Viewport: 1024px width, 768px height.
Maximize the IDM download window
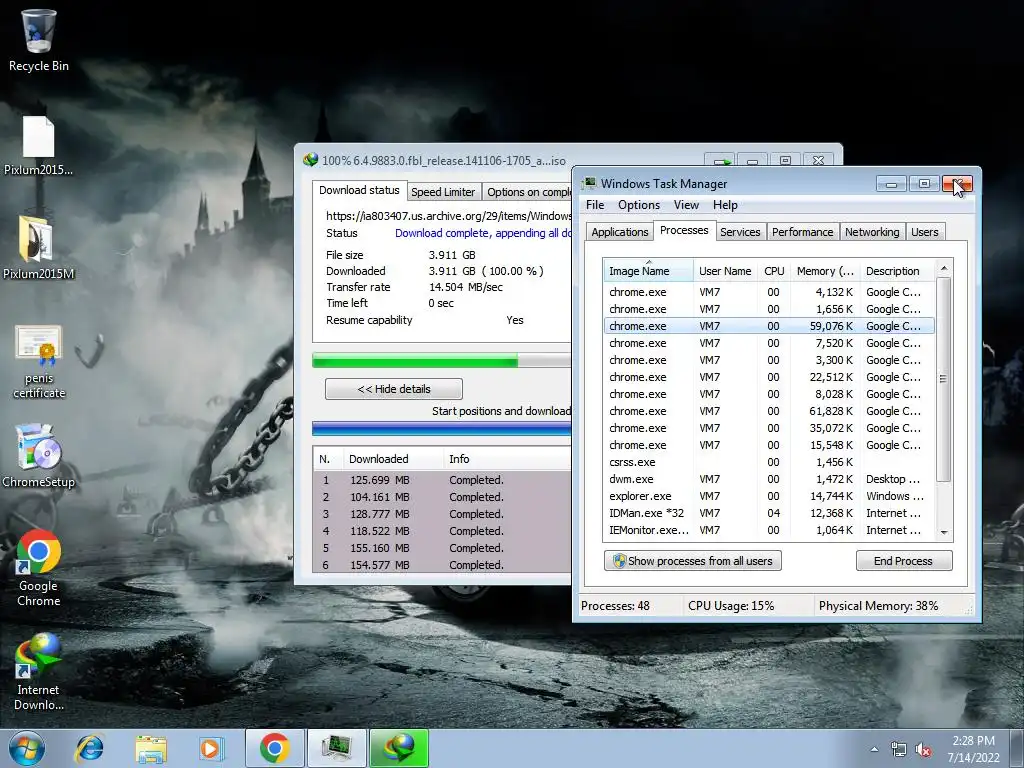pyautogui.click(x=786, y=160)
